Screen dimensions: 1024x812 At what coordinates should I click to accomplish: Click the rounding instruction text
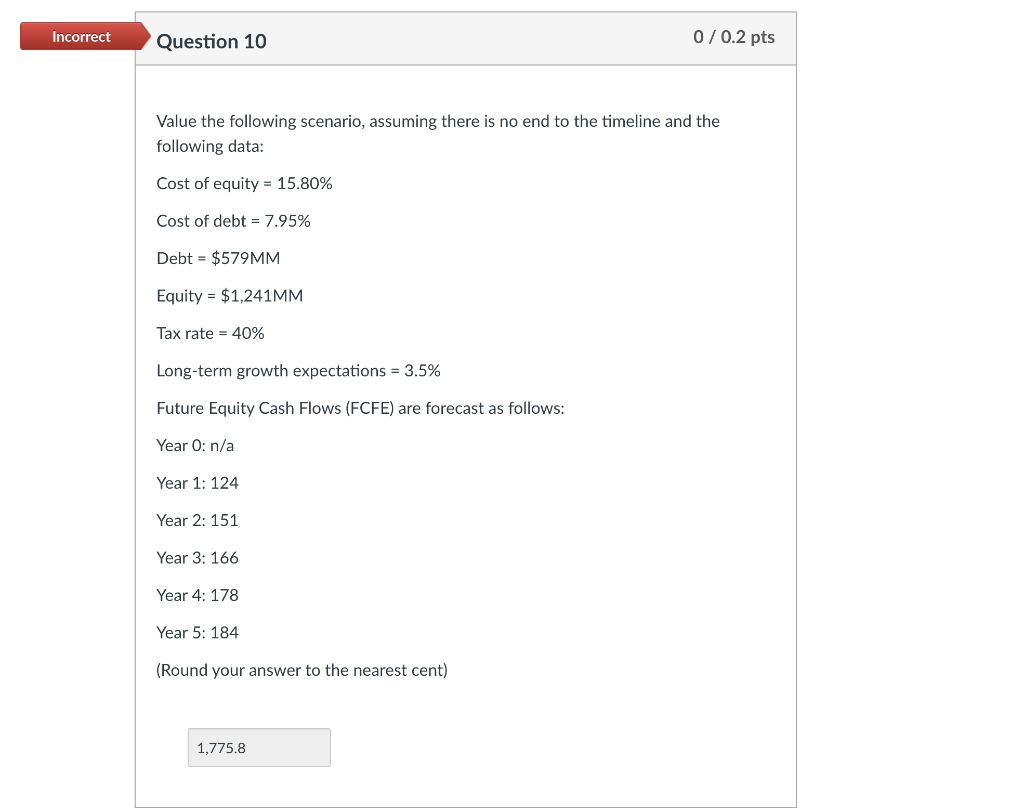(x=301, y=670)
